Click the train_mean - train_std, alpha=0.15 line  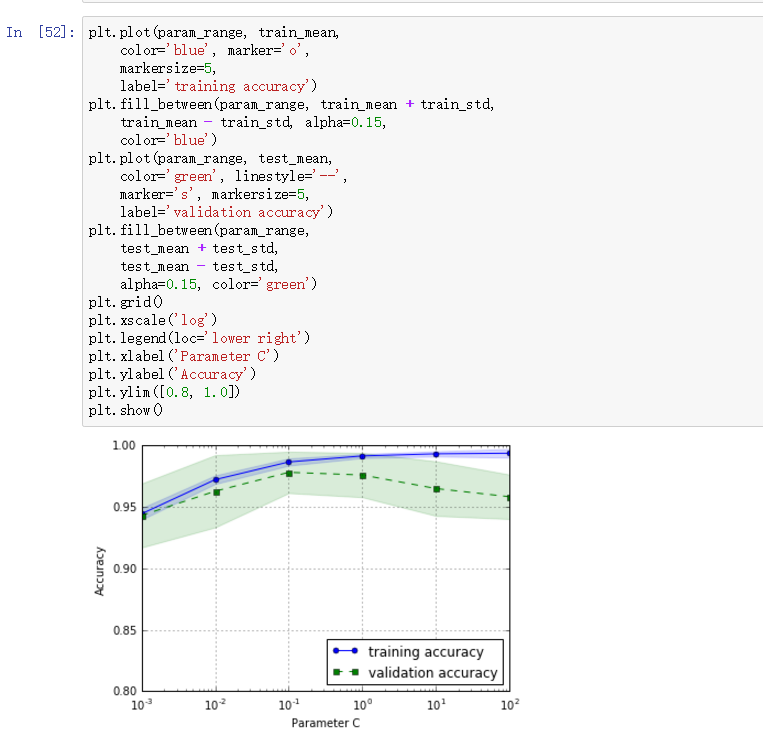tap(253, 123)
